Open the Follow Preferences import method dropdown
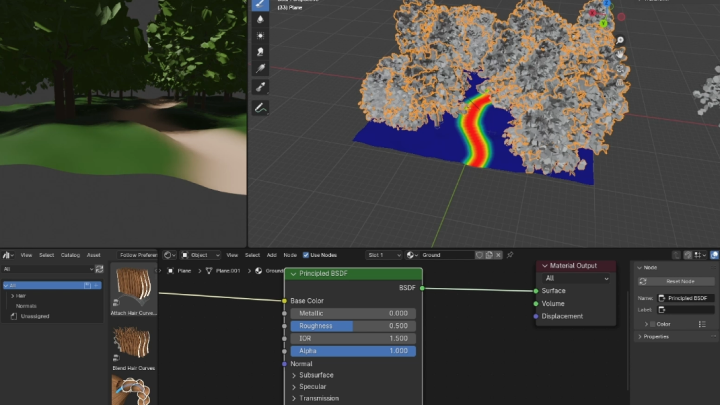 tap(137, 255)
